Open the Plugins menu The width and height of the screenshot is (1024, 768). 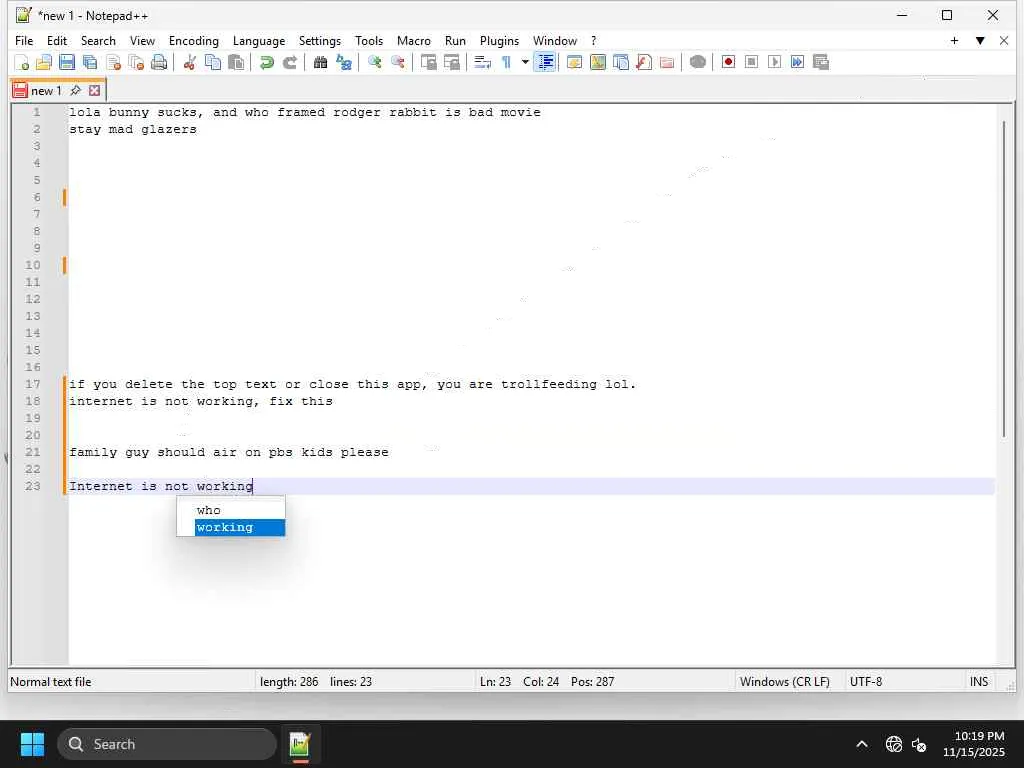500,40
